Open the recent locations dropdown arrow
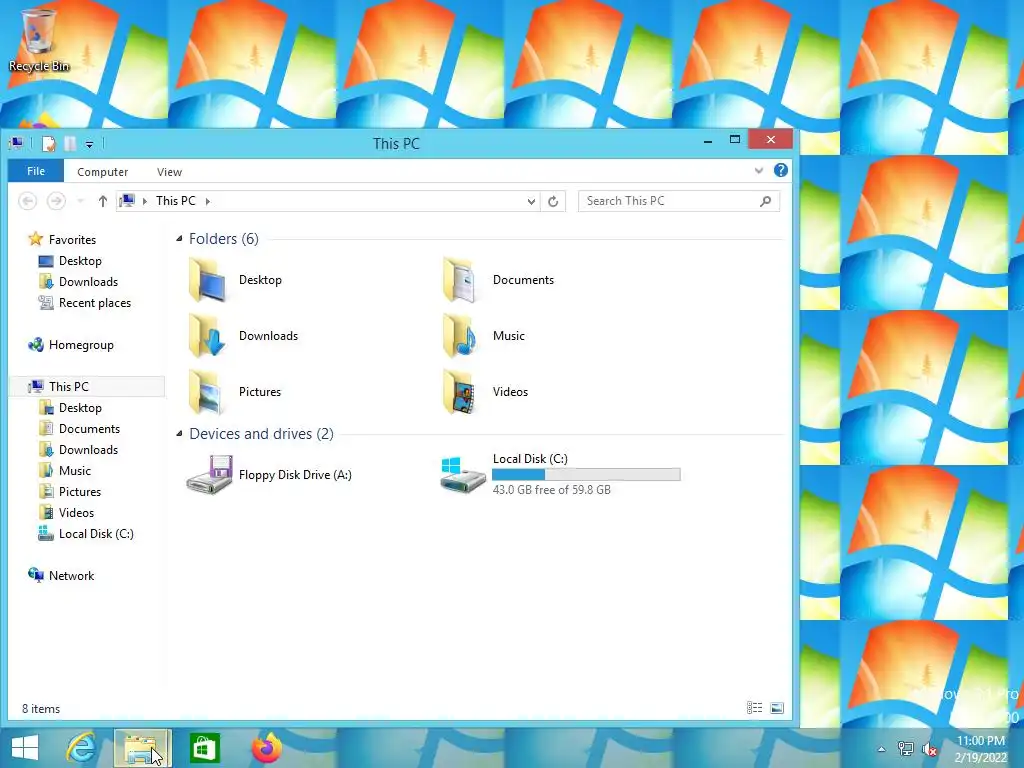 tap(80, 201)
